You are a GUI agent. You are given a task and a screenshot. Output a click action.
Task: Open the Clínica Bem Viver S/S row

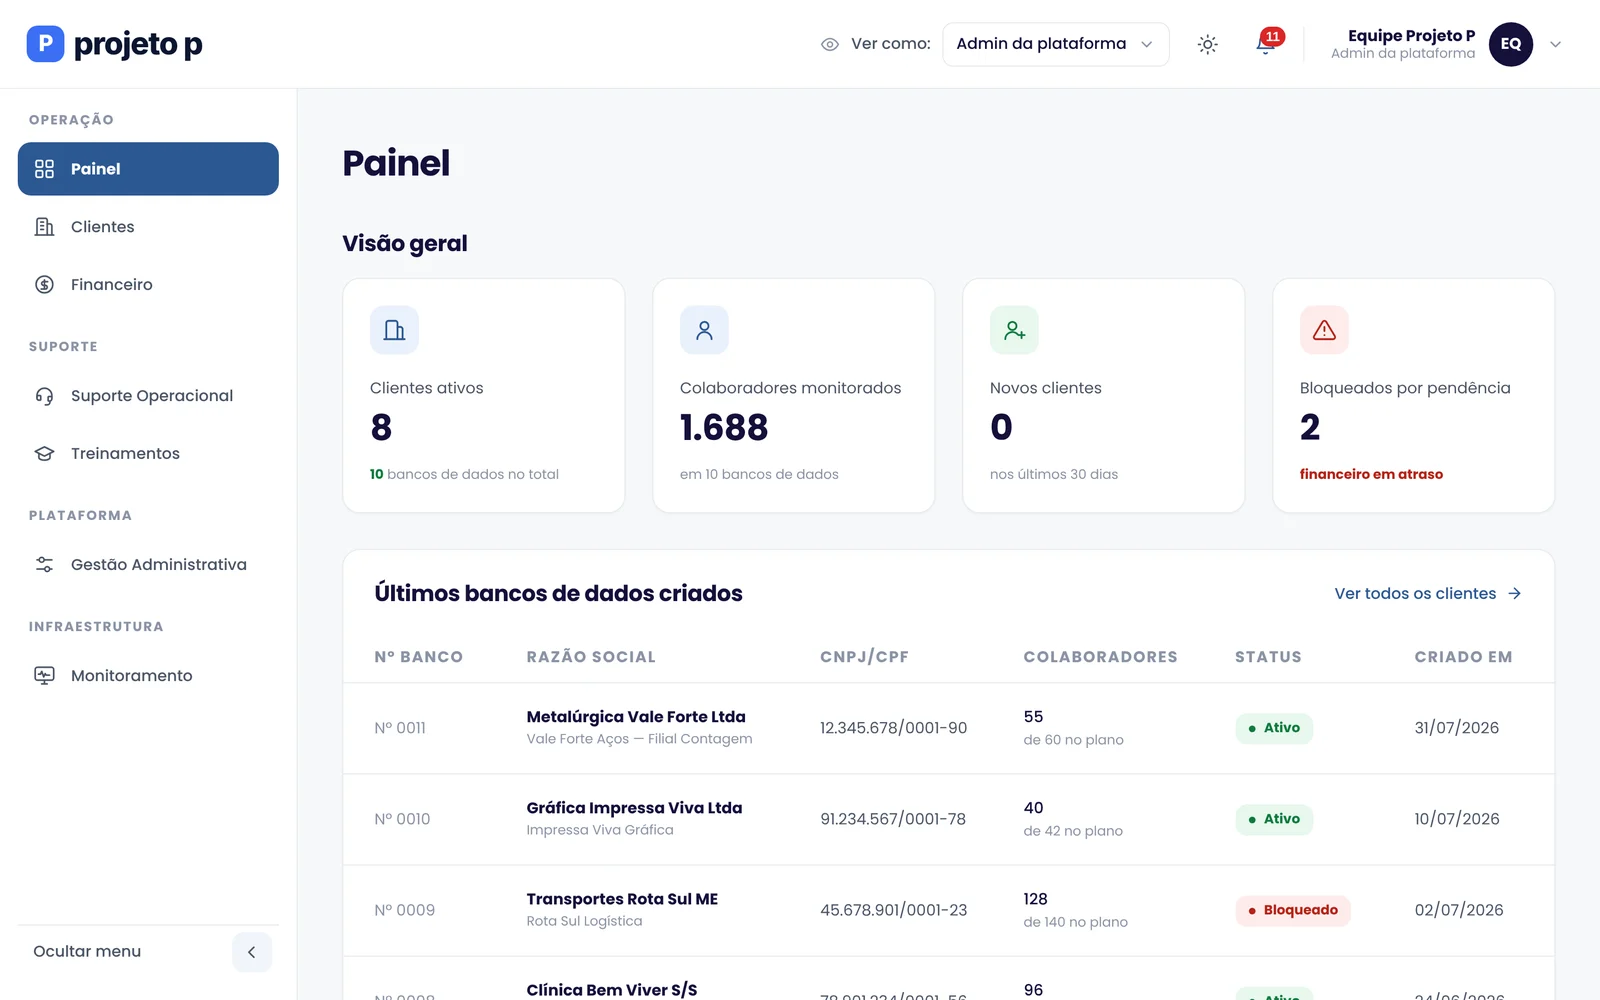948,979
